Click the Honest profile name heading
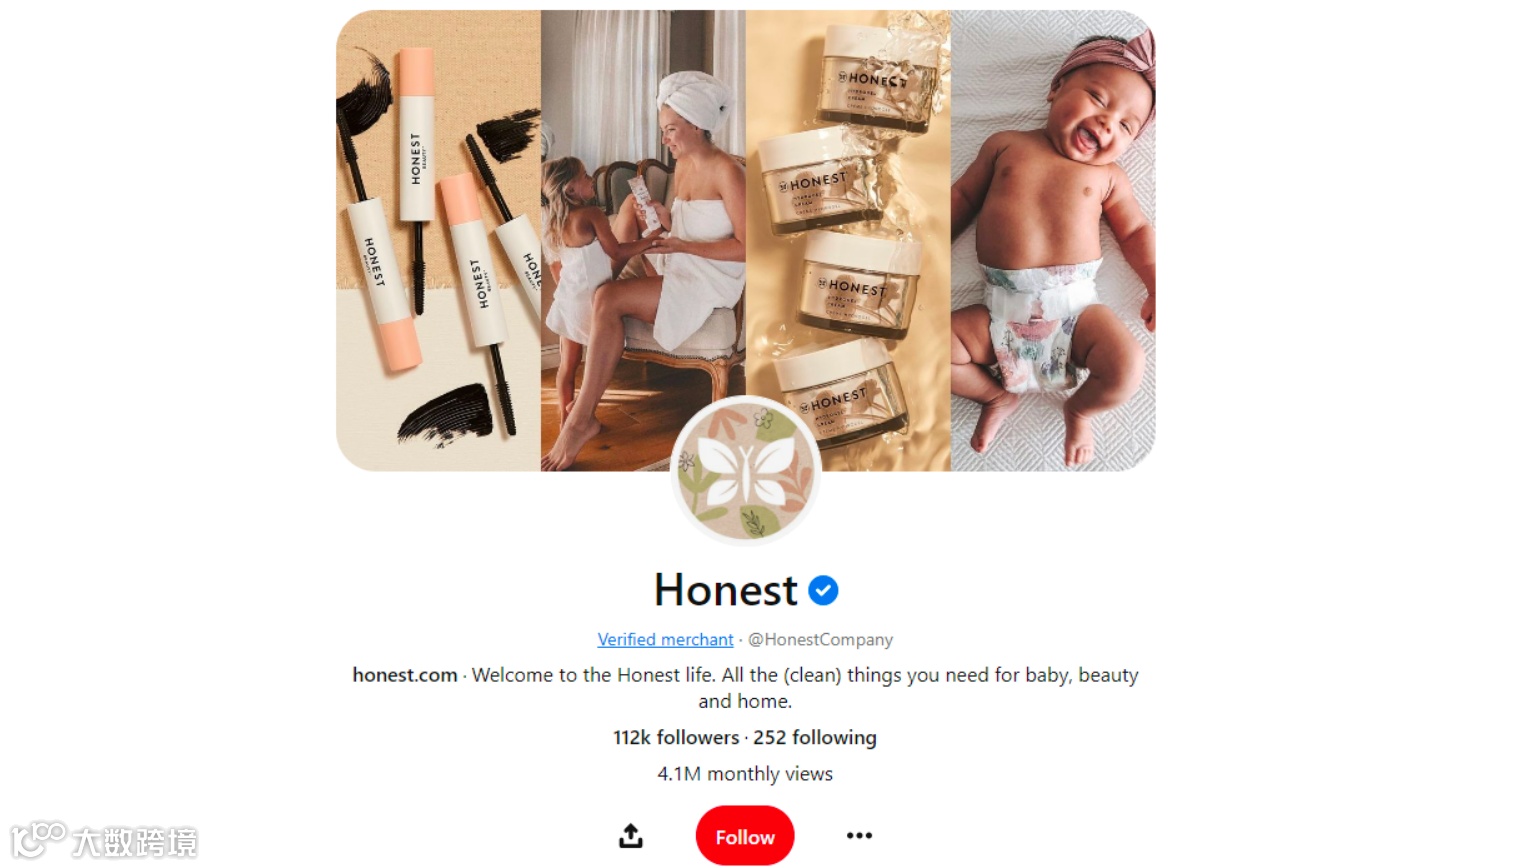Screen dimensions: 1527x868 click(x=726, y=590)
